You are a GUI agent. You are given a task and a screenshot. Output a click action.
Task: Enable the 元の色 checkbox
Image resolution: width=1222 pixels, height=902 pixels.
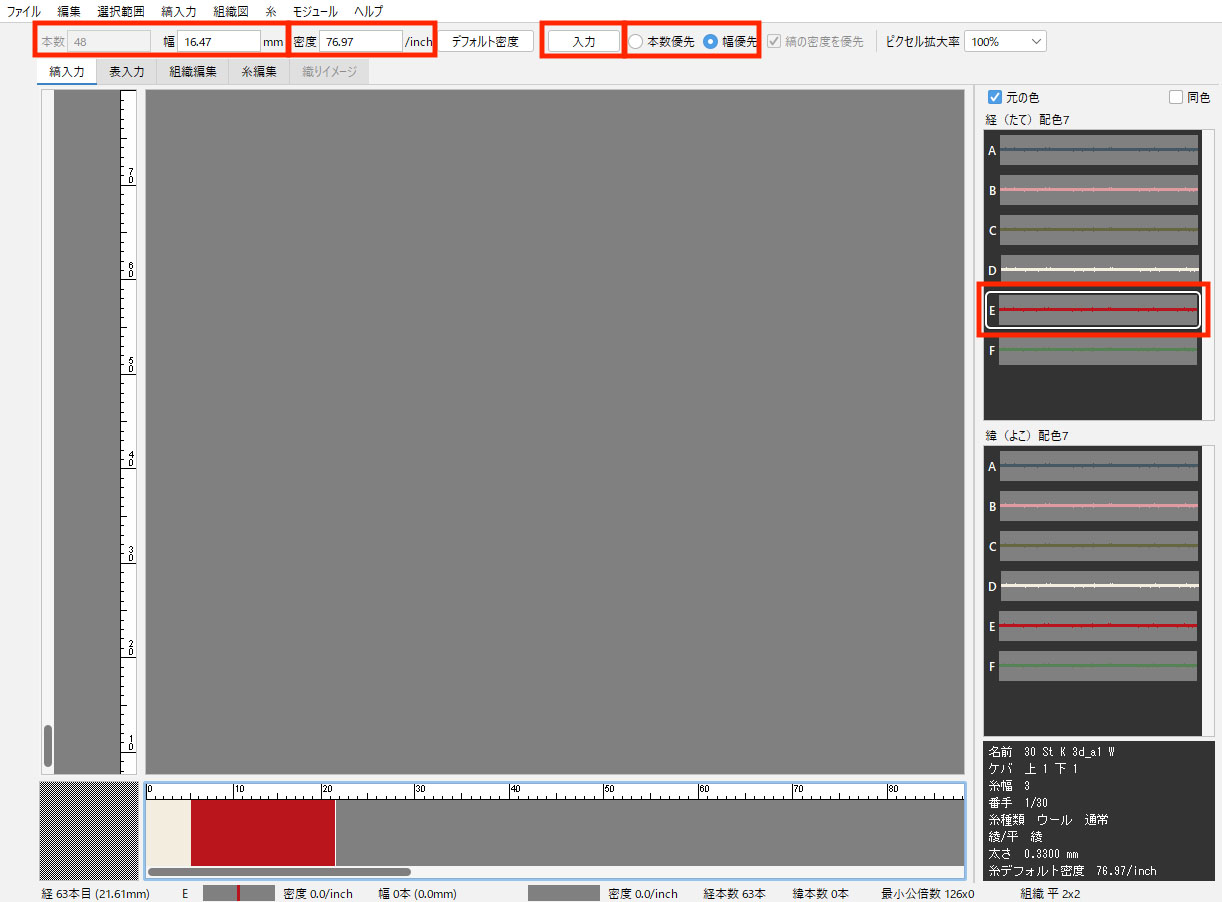tap(995, 97)
